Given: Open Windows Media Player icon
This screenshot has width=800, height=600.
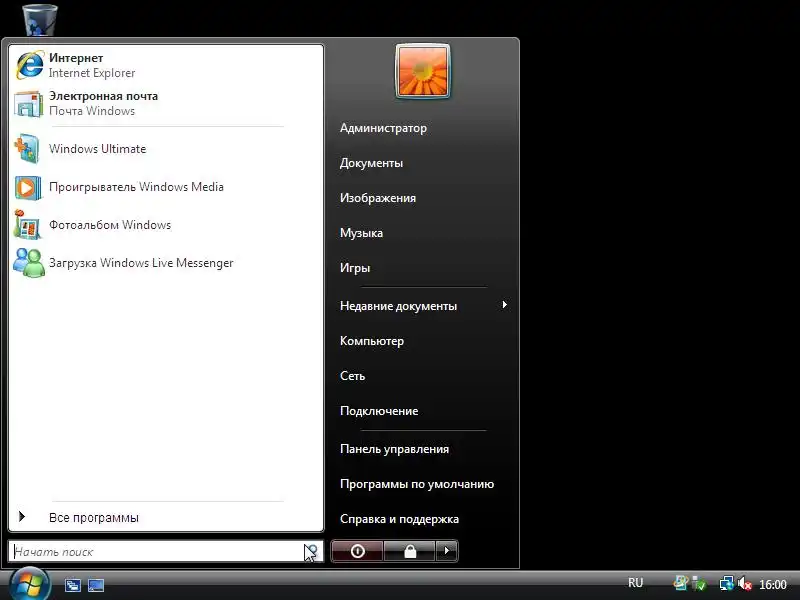Looking at the screenshot, I should click(28, 187).
